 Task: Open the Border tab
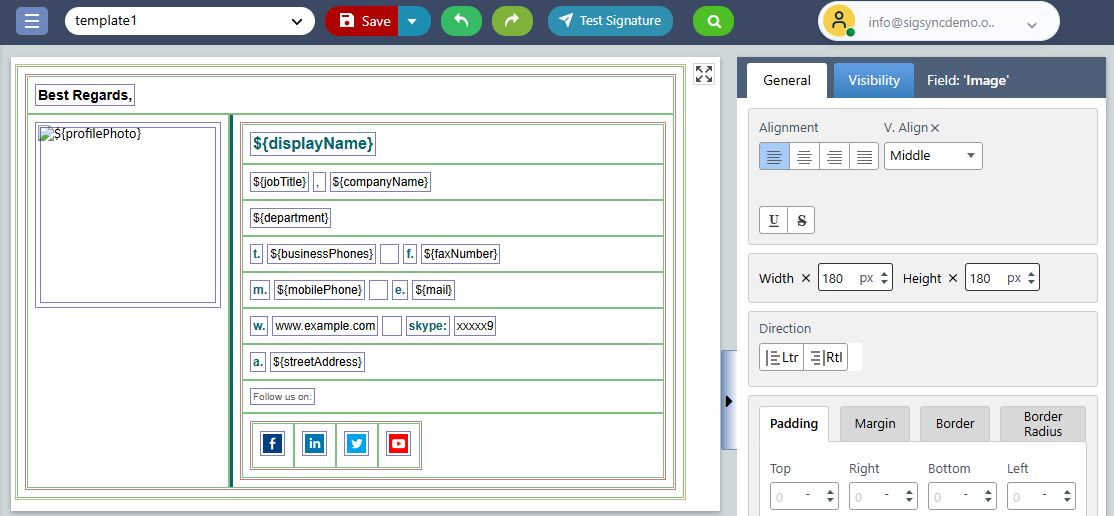pos(955,423)
